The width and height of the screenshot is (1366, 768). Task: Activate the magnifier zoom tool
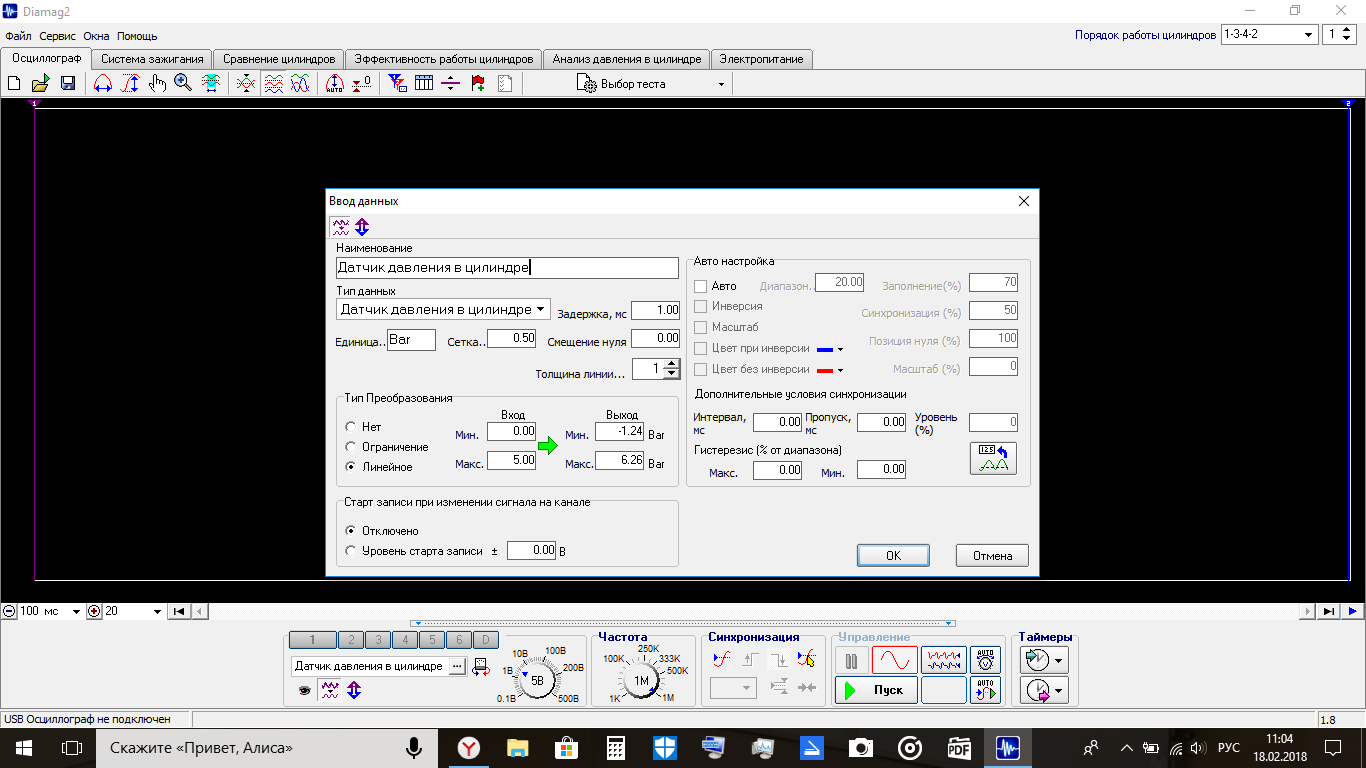[183, 84]
